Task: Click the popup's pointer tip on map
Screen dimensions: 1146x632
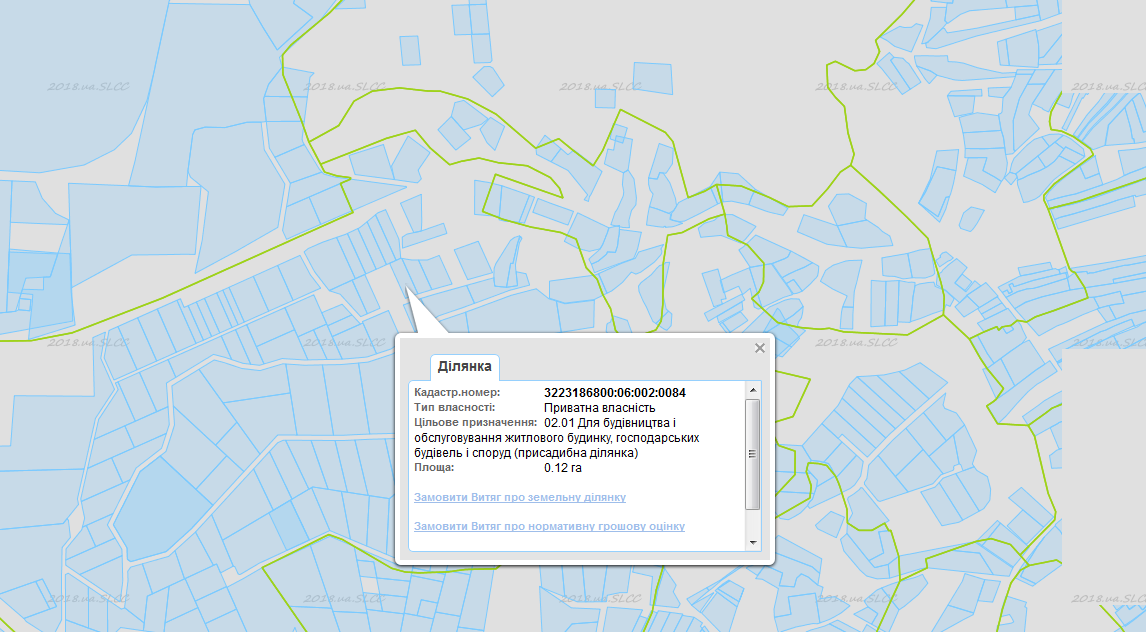Action: tap(407, 289)
